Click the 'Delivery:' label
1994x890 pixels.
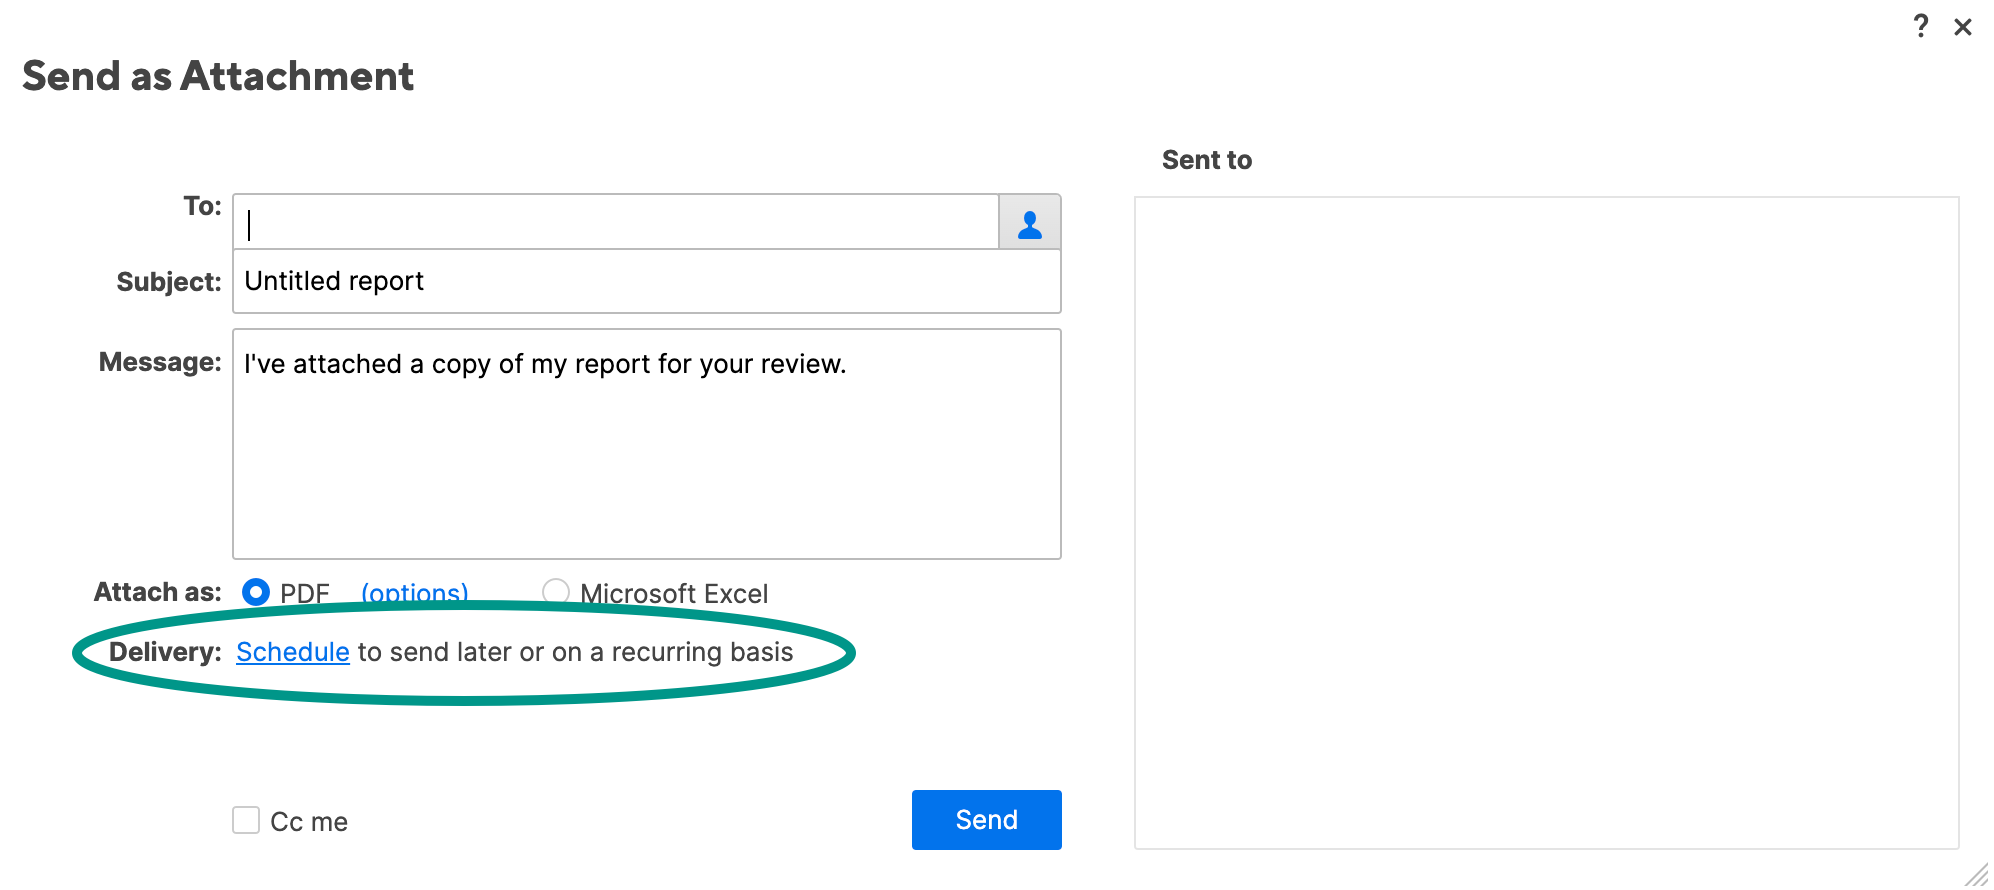[165, 652]
